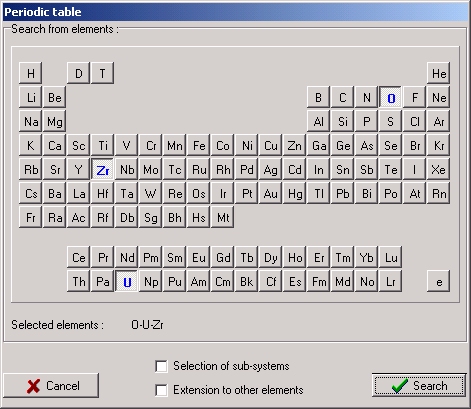Pick the Hydrogen H button

click(x=31, y=73)
